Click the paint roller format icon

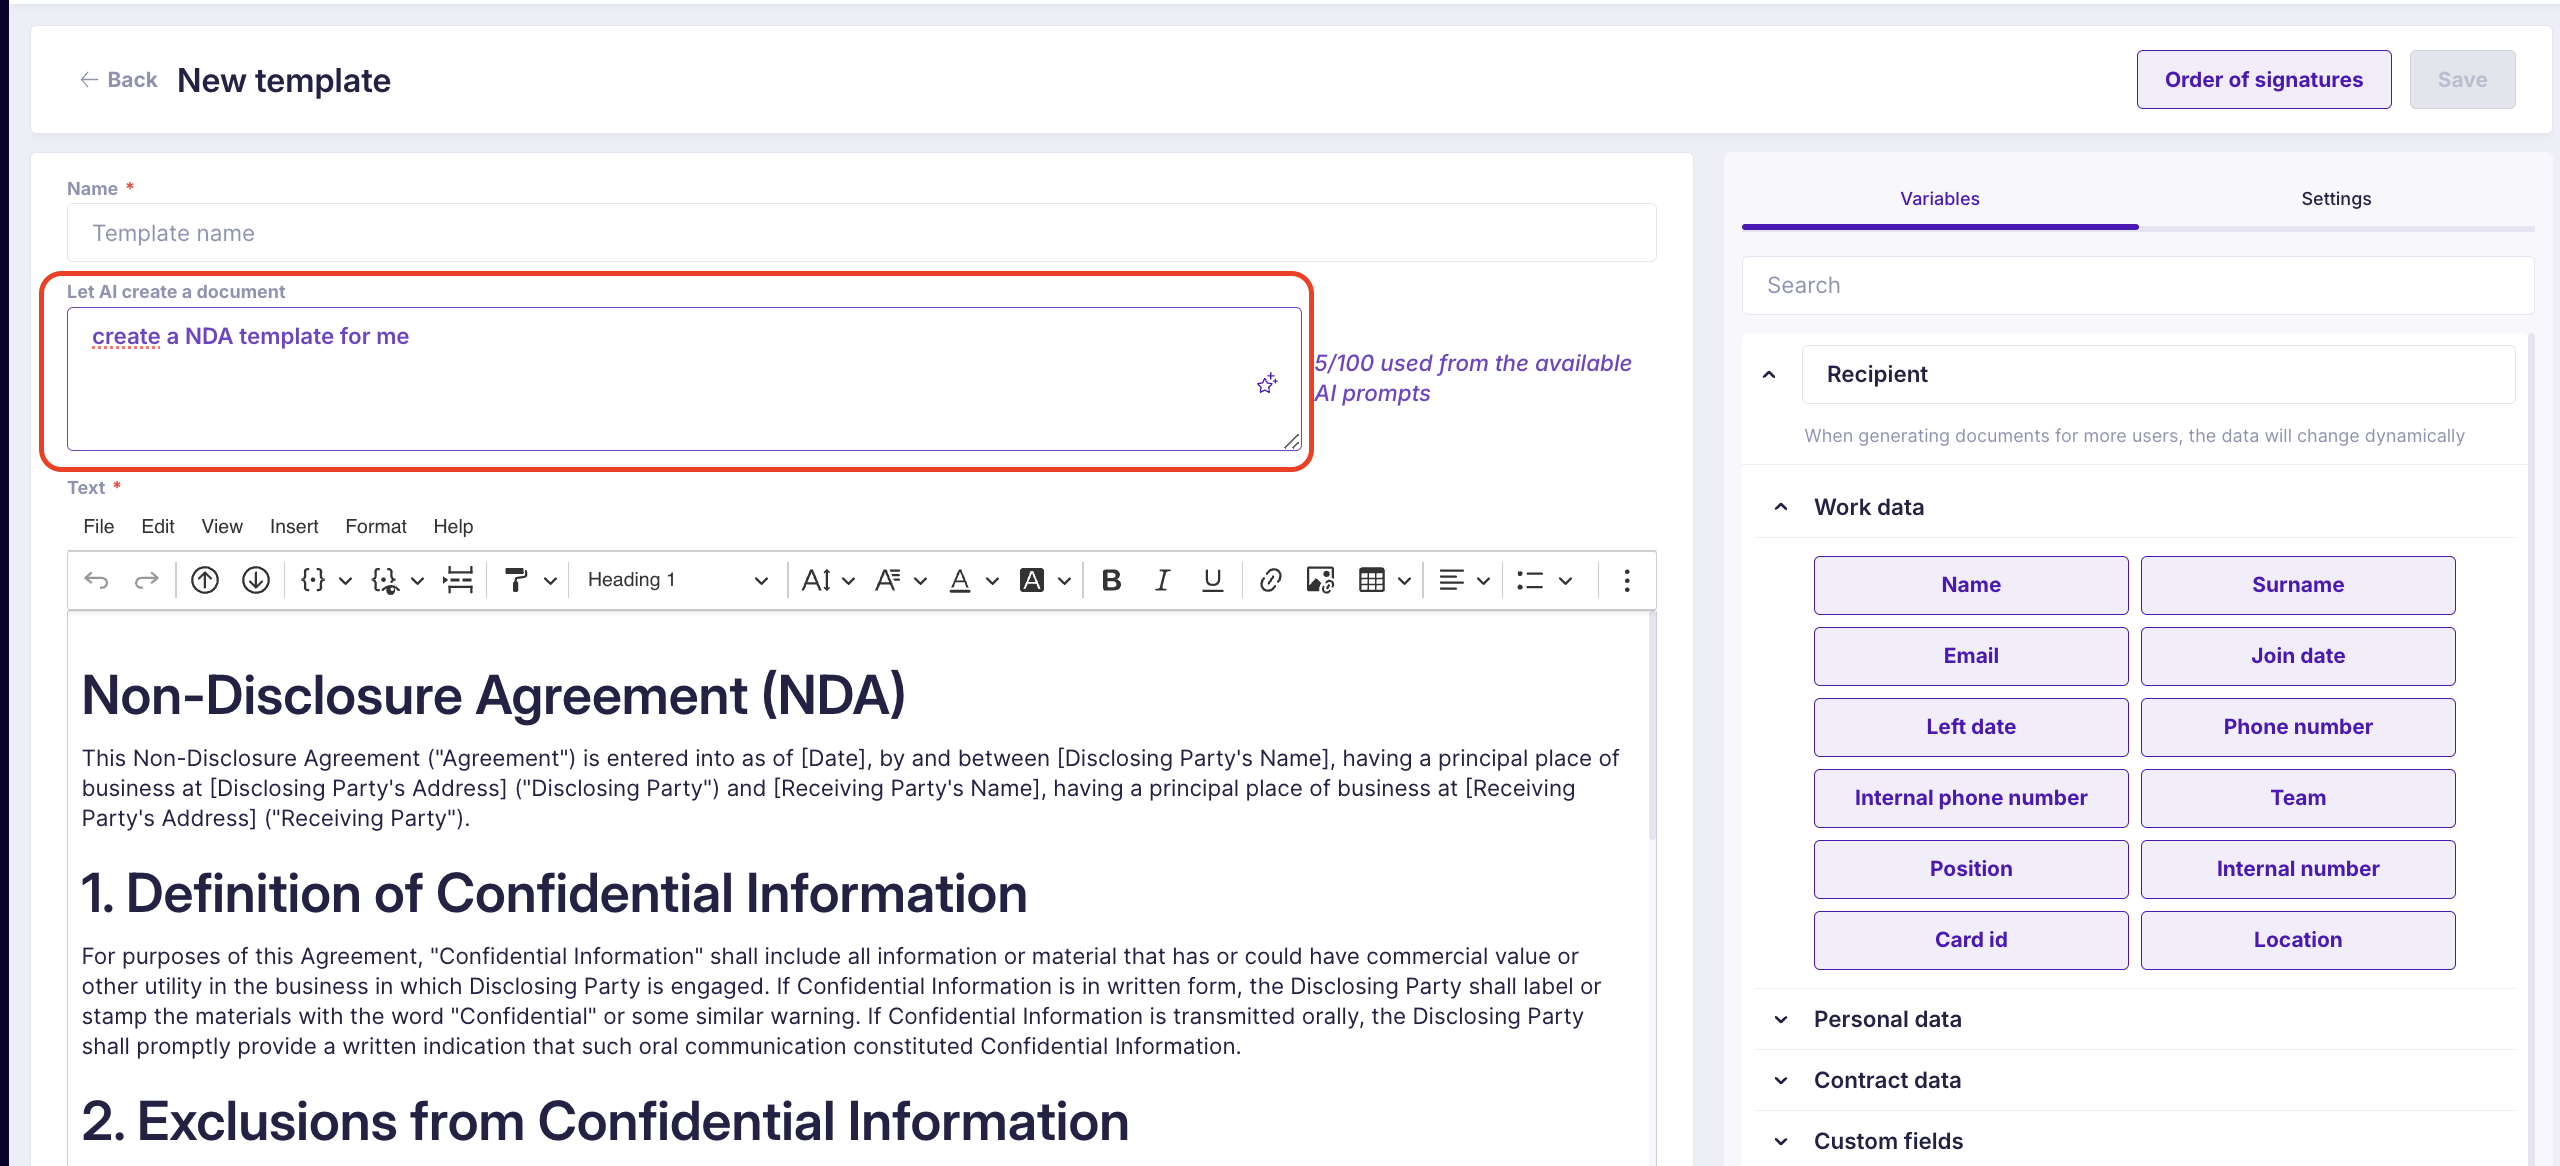click(x=516, y=580)
